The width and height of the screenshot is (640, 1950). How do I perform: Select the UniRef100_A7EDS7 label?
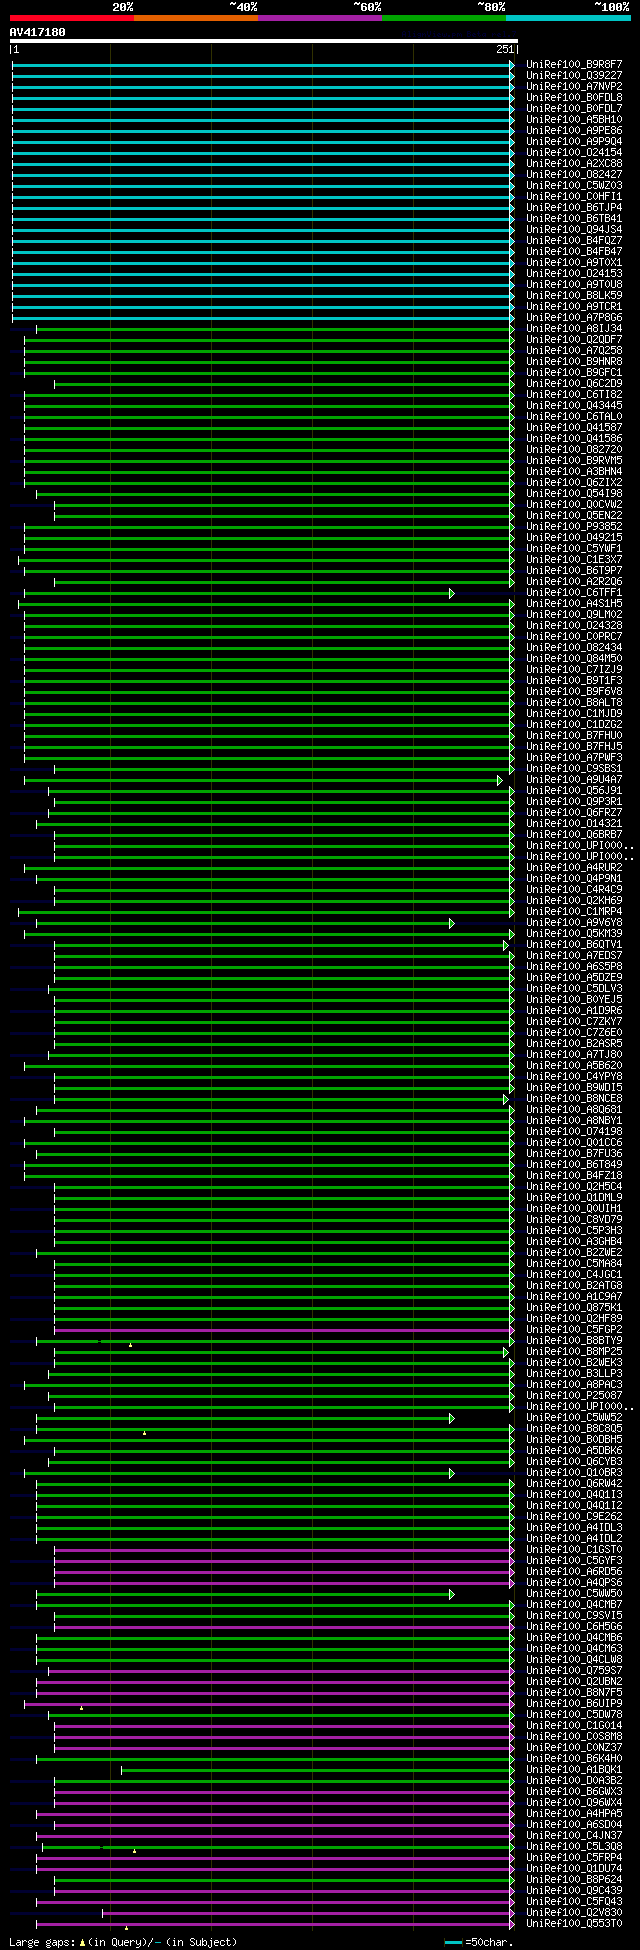pos(574,955)
